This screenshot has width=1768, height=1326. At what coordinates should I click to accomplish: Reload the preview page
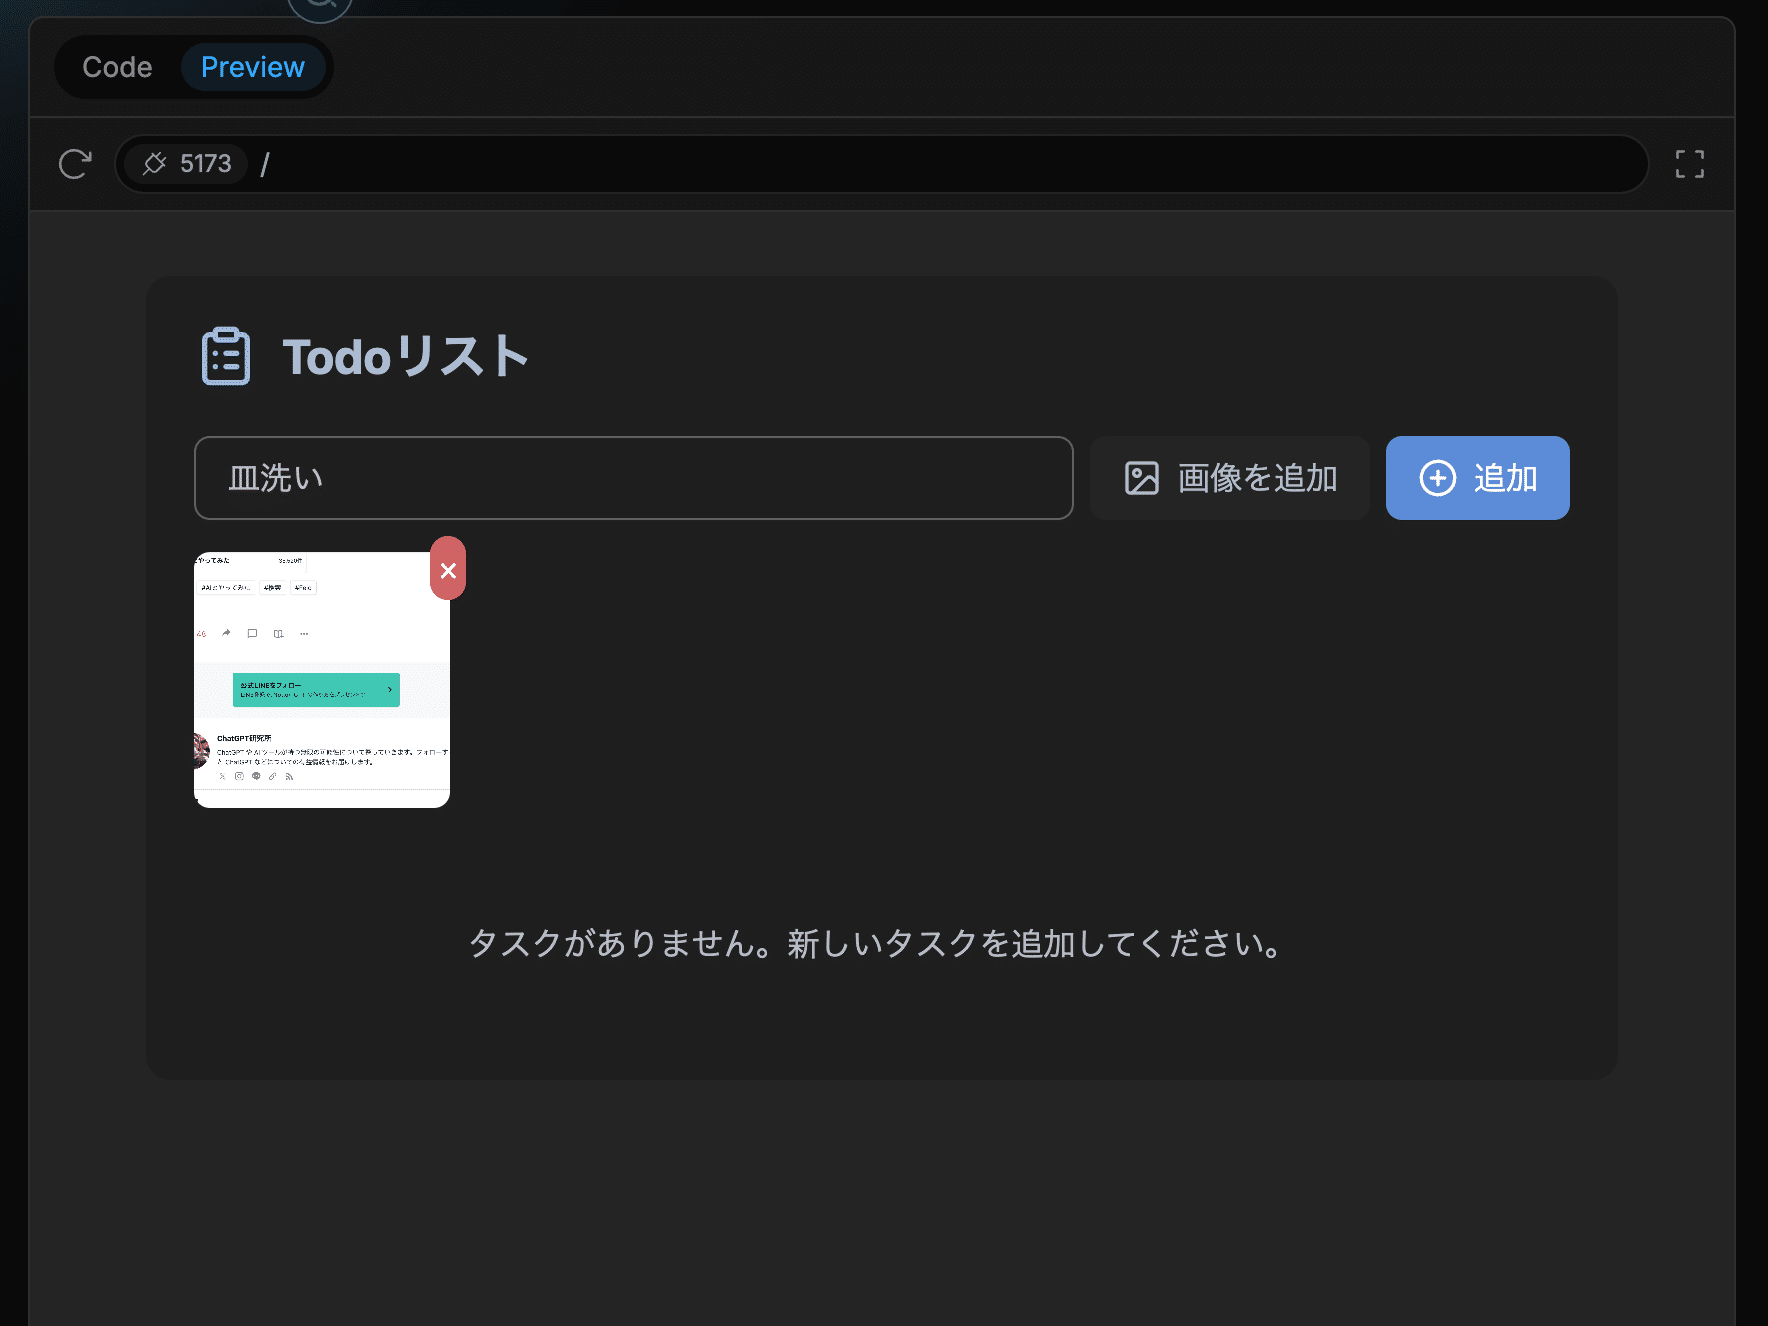click(75, 164)
